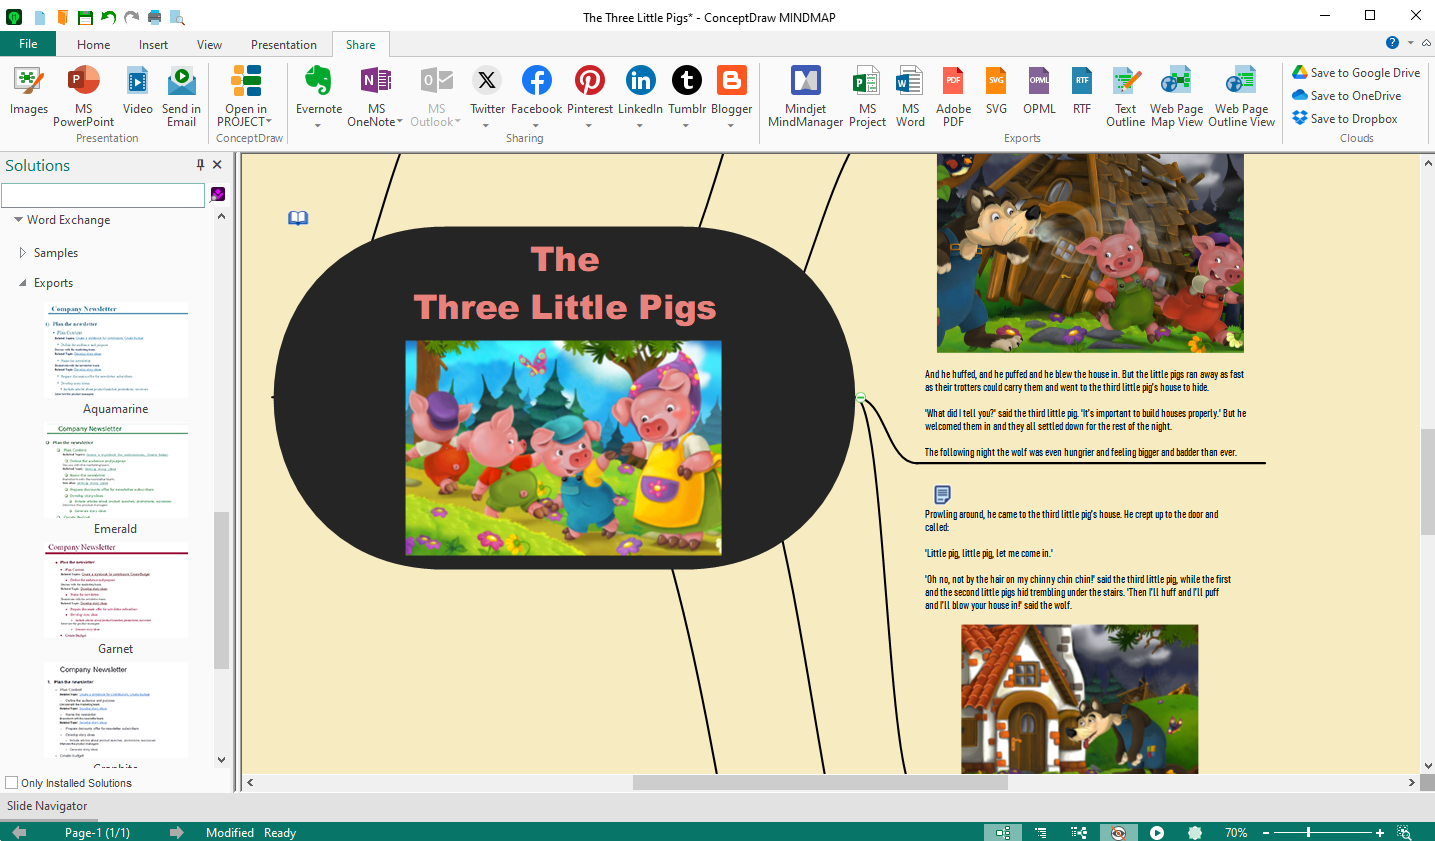Click the zoom-to-selection icon in status bar
This screenshot has height=841, width=1435.
pos(1404,832)
